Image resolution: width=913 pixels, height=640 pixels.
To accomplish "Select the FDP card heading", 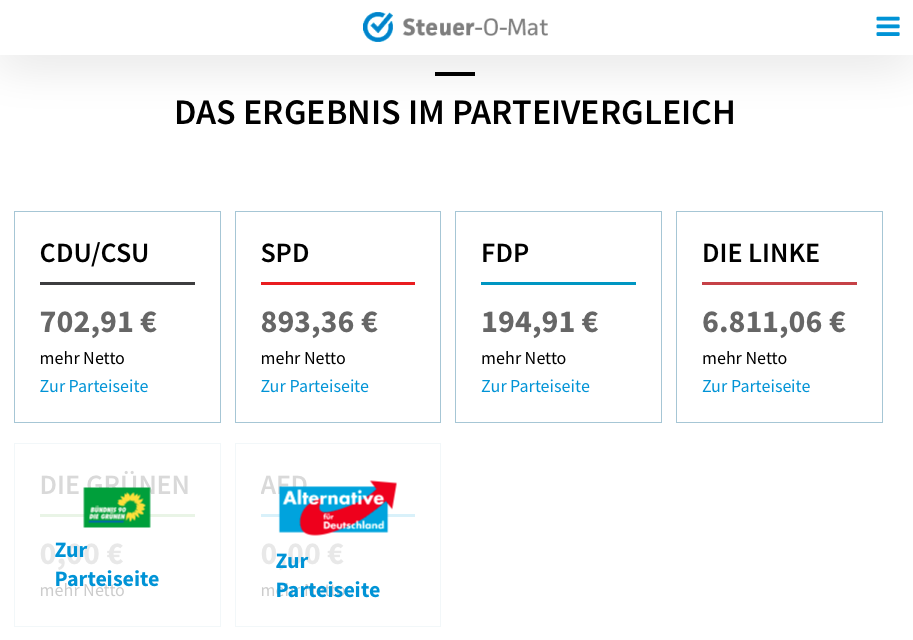I will pos(505,253).
